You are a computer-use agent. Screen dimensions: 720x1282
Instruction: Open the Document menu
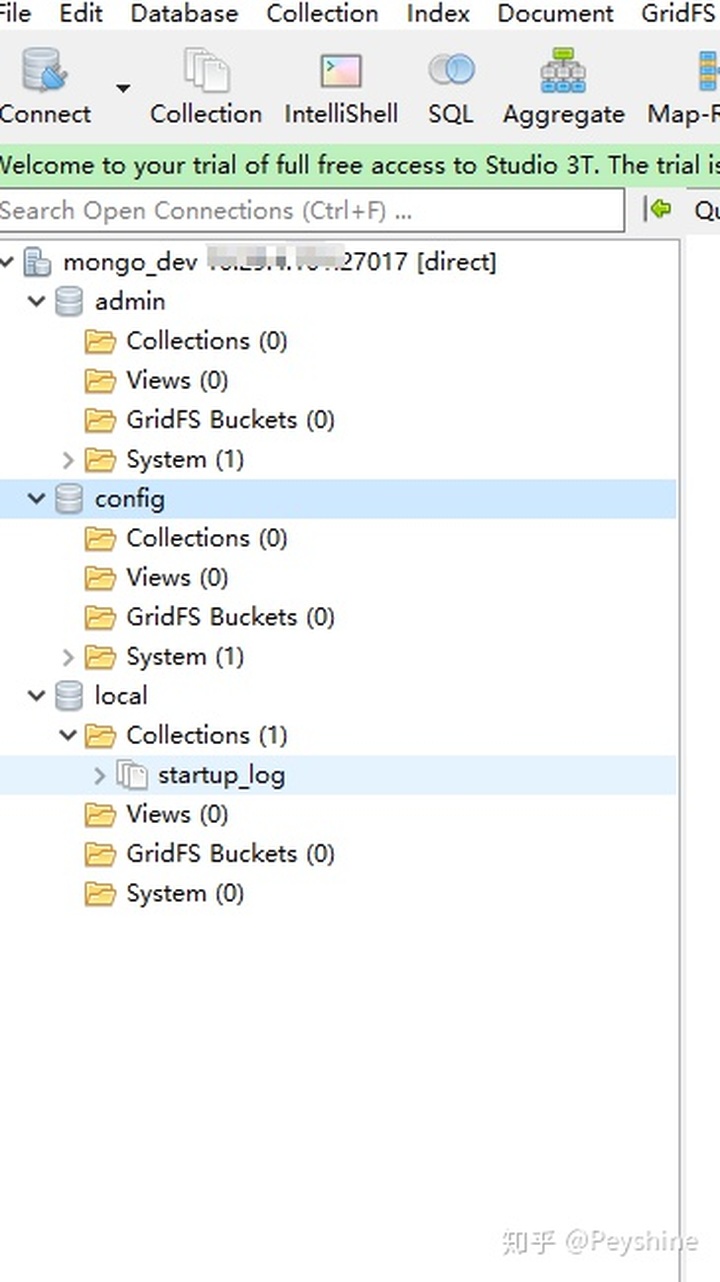[556, 14]
